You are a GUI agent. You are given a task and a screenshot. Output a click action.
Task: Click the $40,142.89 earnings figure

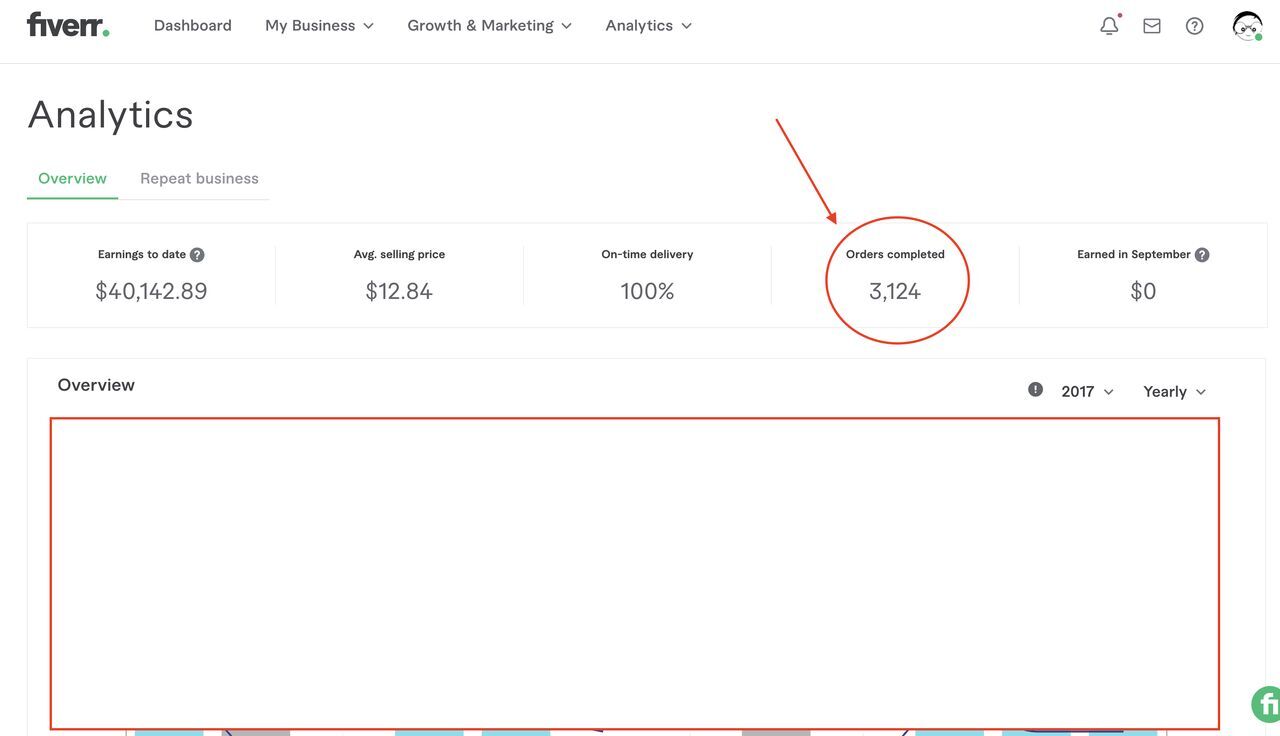[x=151, y=292]
